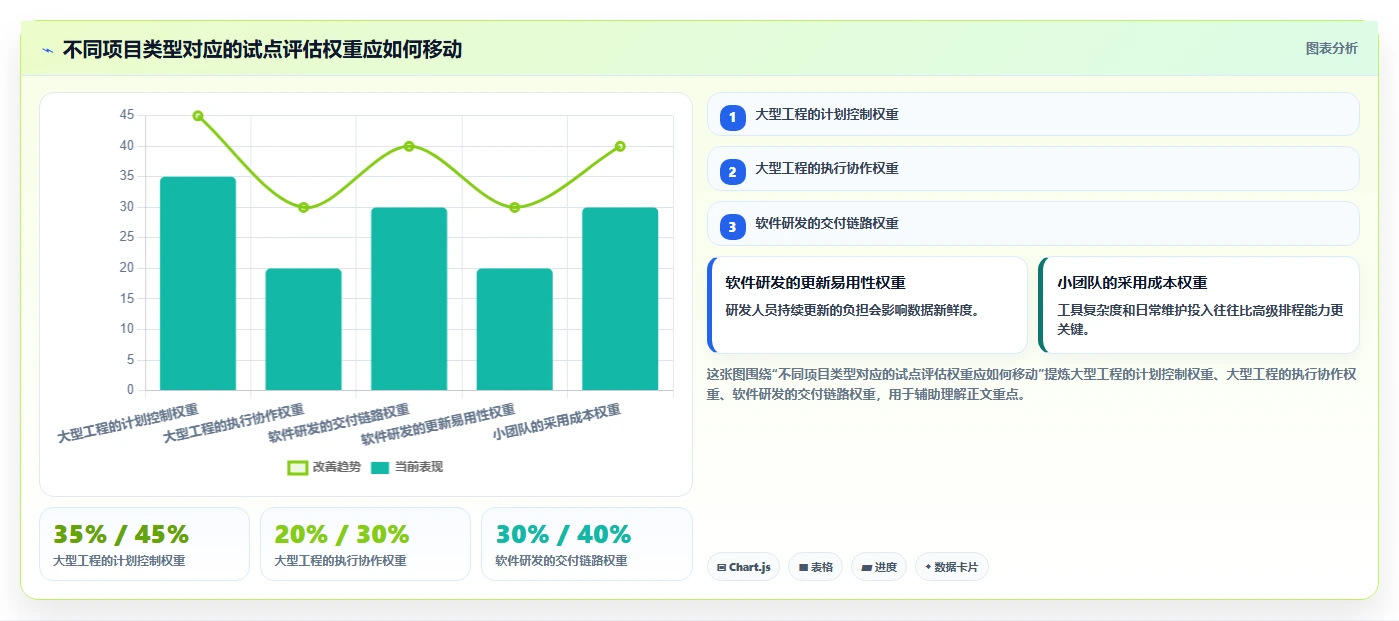Open list item 大型工程的执行协作权重
1399x621 pixels.
(1033, 169)
